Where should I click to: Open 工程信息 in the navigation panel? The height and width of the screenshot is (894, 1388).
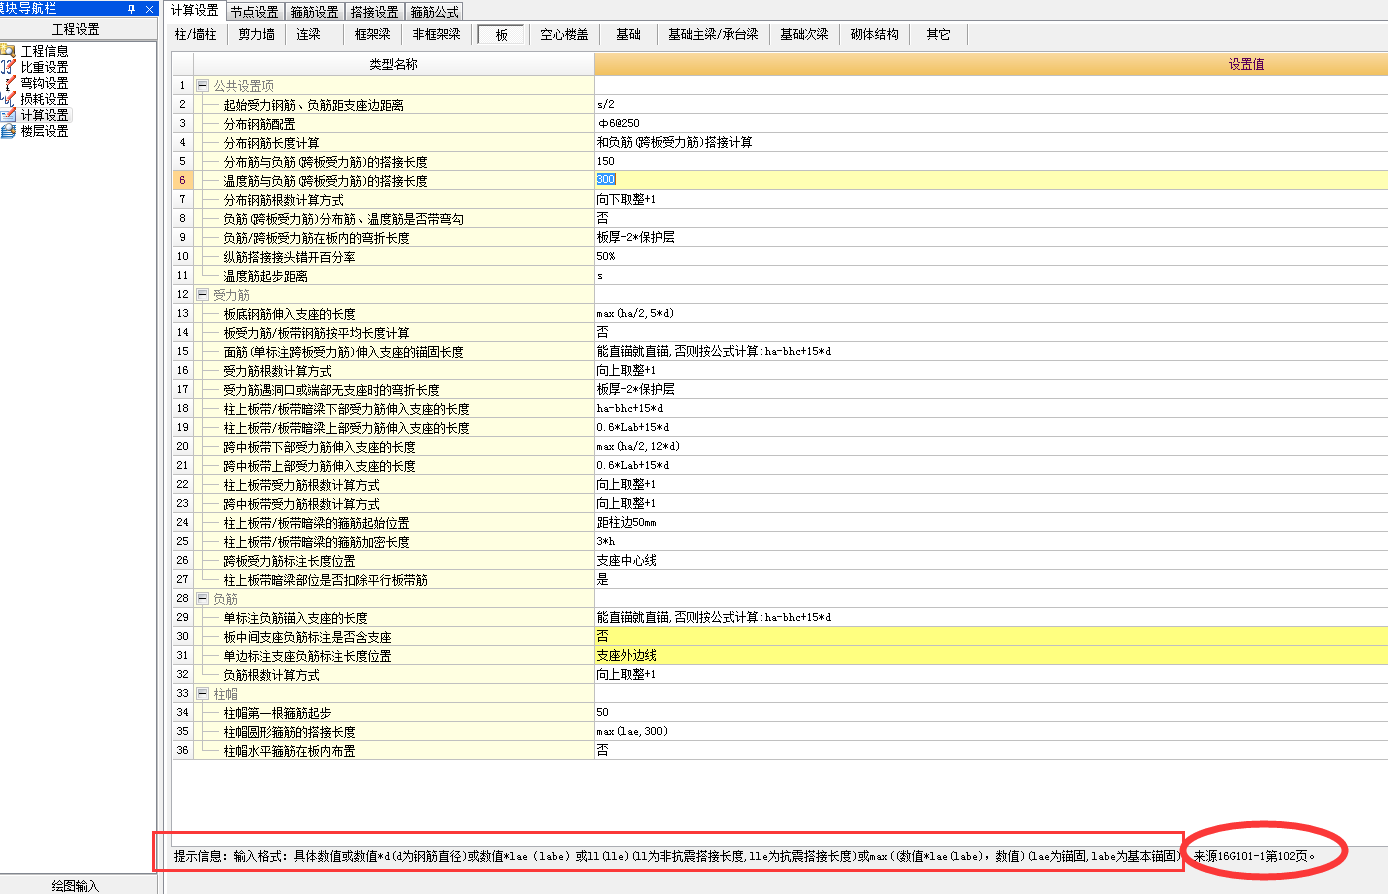[44, 51]
